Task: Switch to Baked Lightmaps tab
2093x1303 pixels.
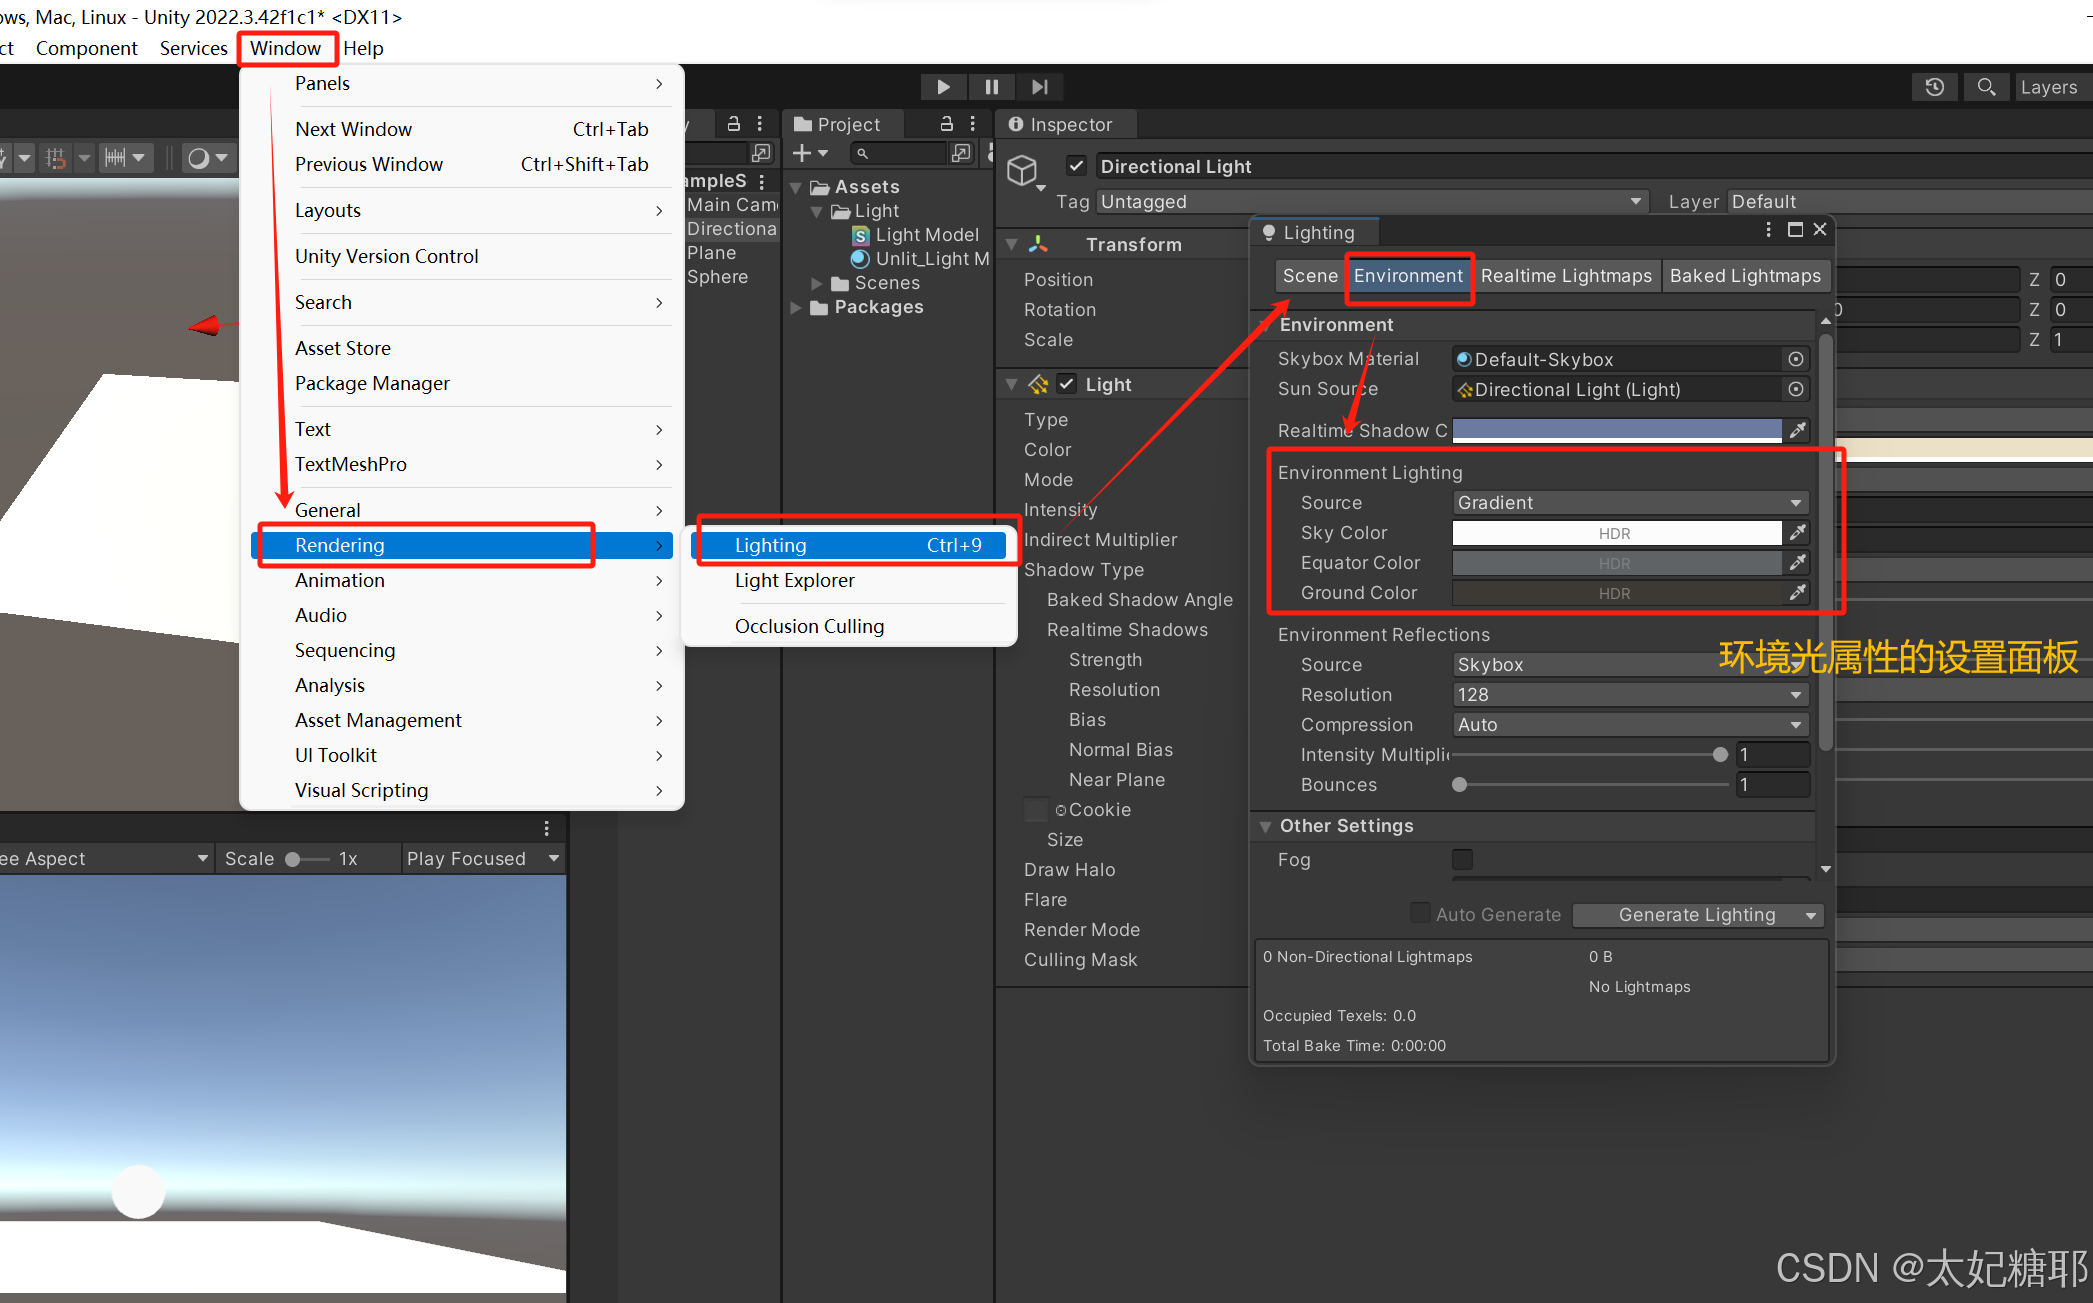Action: point(1745,276)
